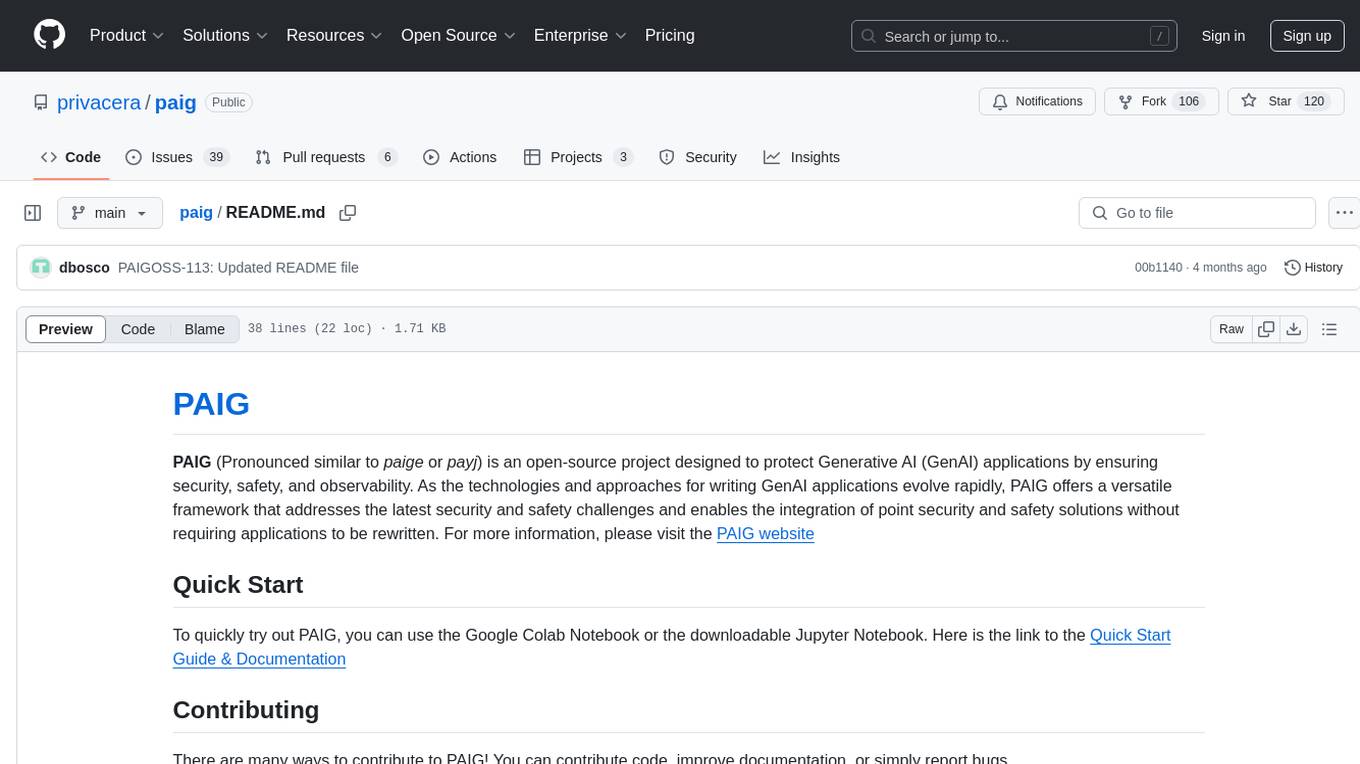This screenshot has width=1360, height=764.
Task: Open the privacera owner link
Action: point(99,102)
